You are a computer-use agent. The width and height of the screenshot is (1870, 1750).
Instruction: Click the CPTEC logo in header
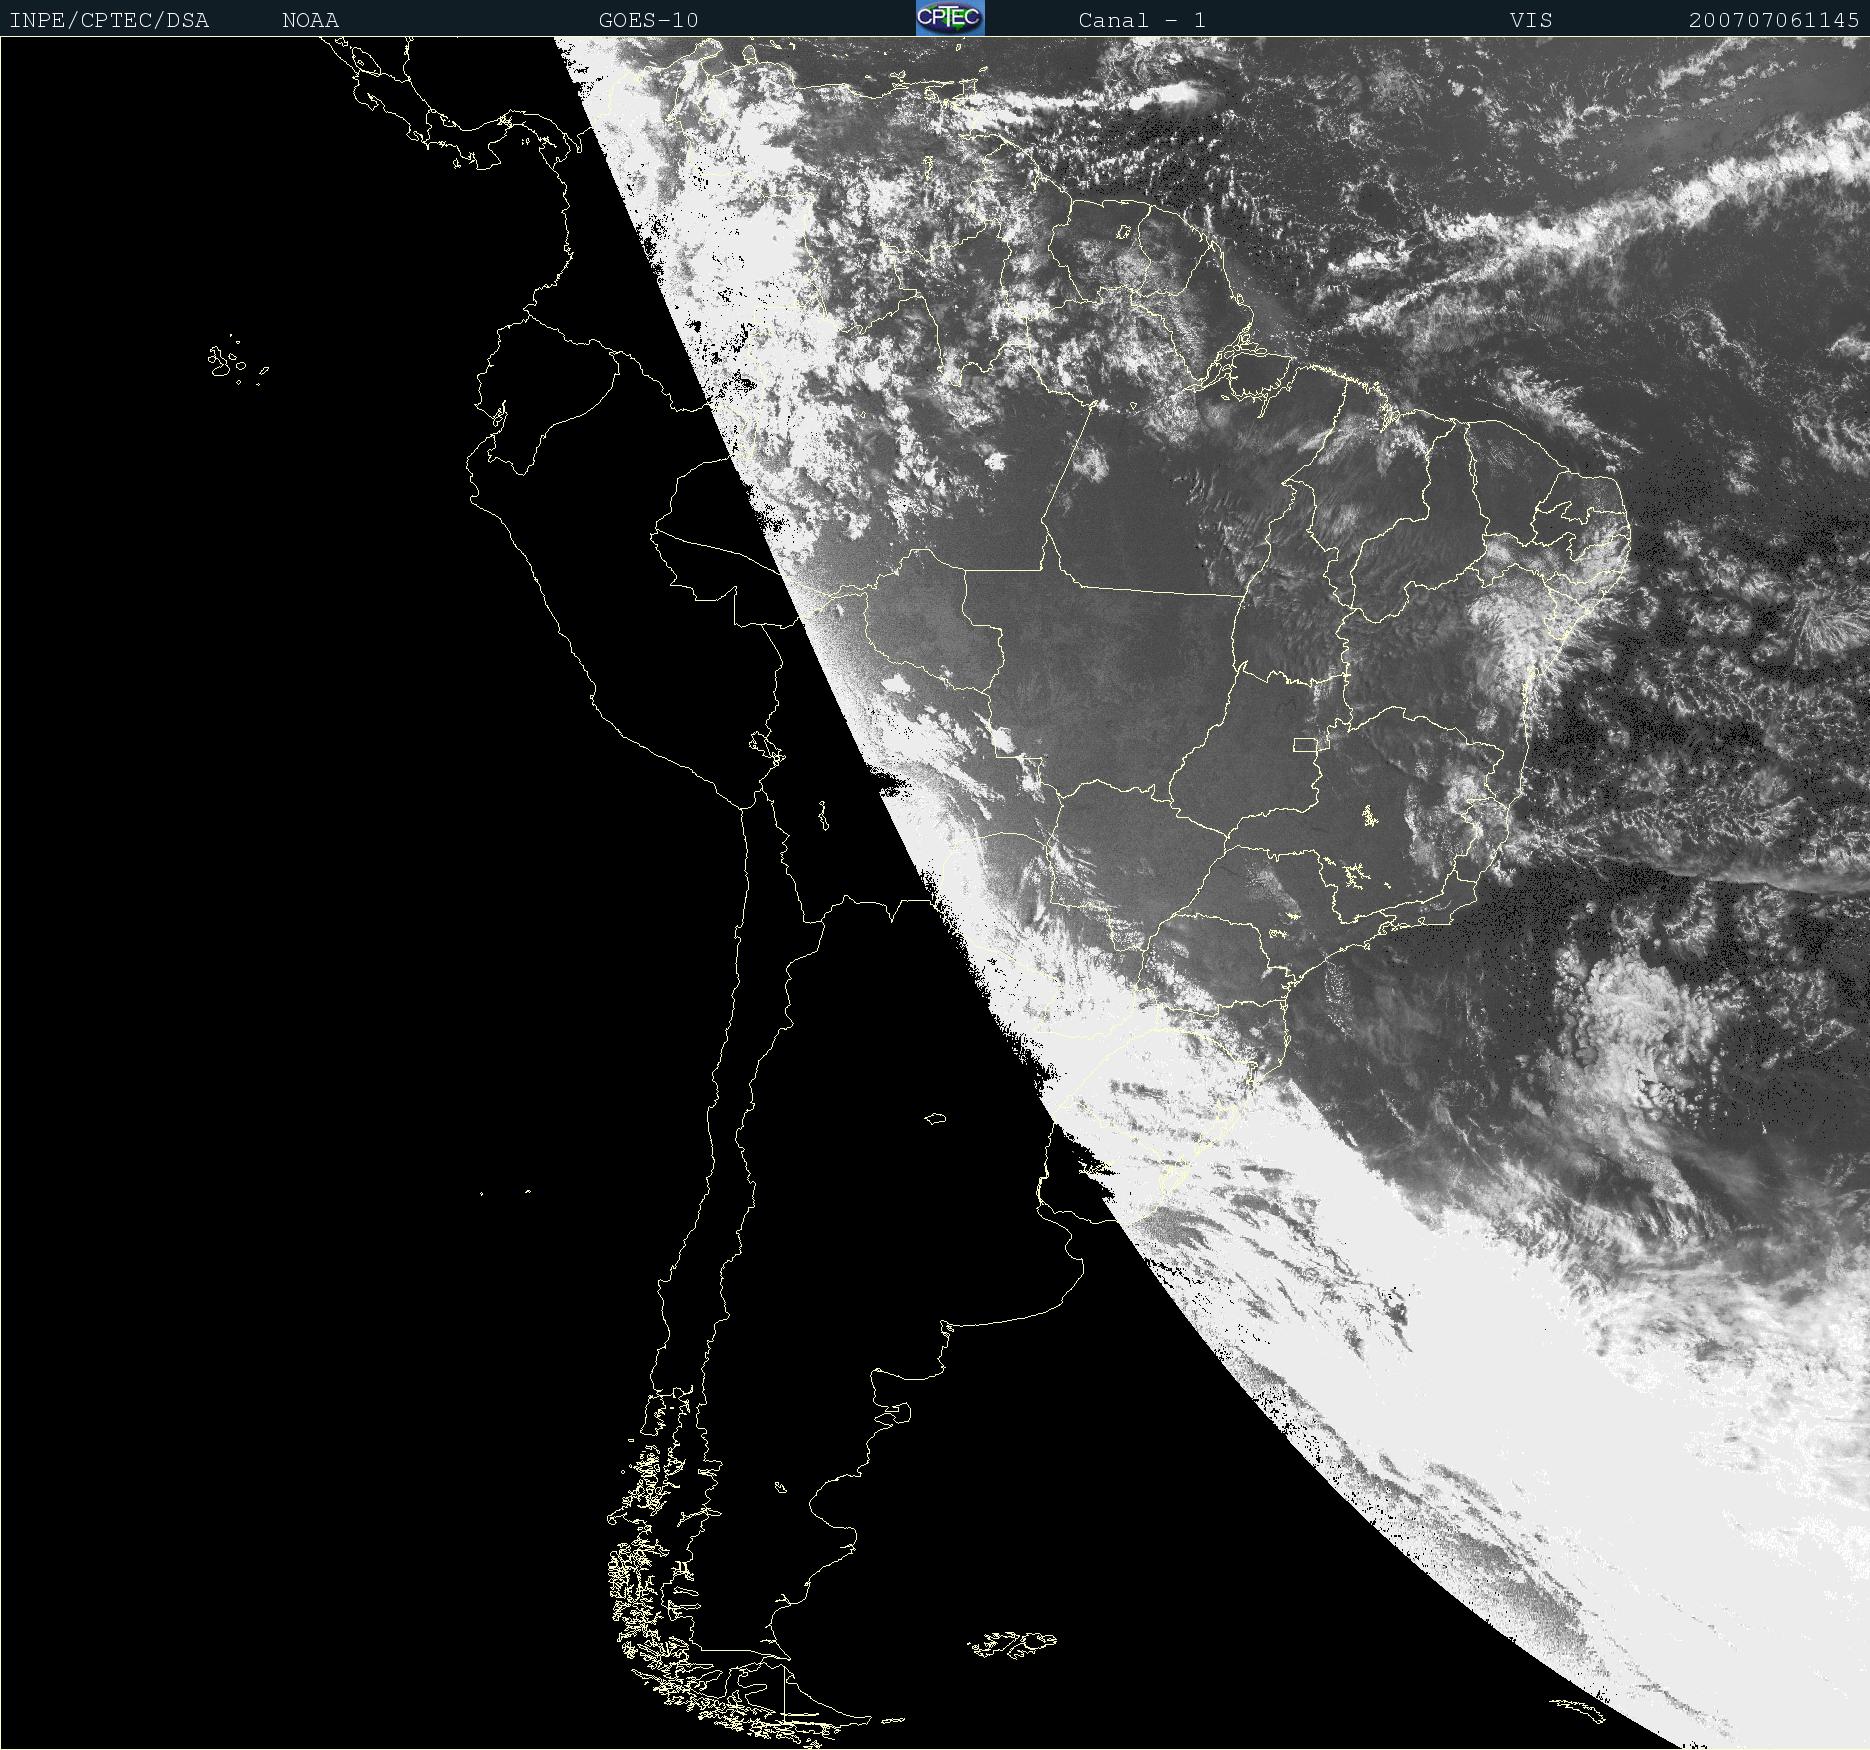point(950,18)
